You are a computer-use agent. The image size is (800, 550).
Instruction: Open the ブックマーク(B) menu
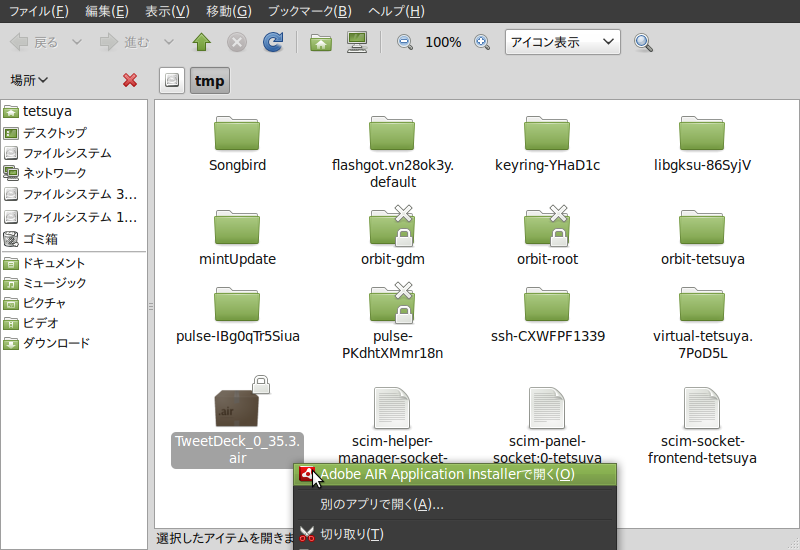[310, 11]
